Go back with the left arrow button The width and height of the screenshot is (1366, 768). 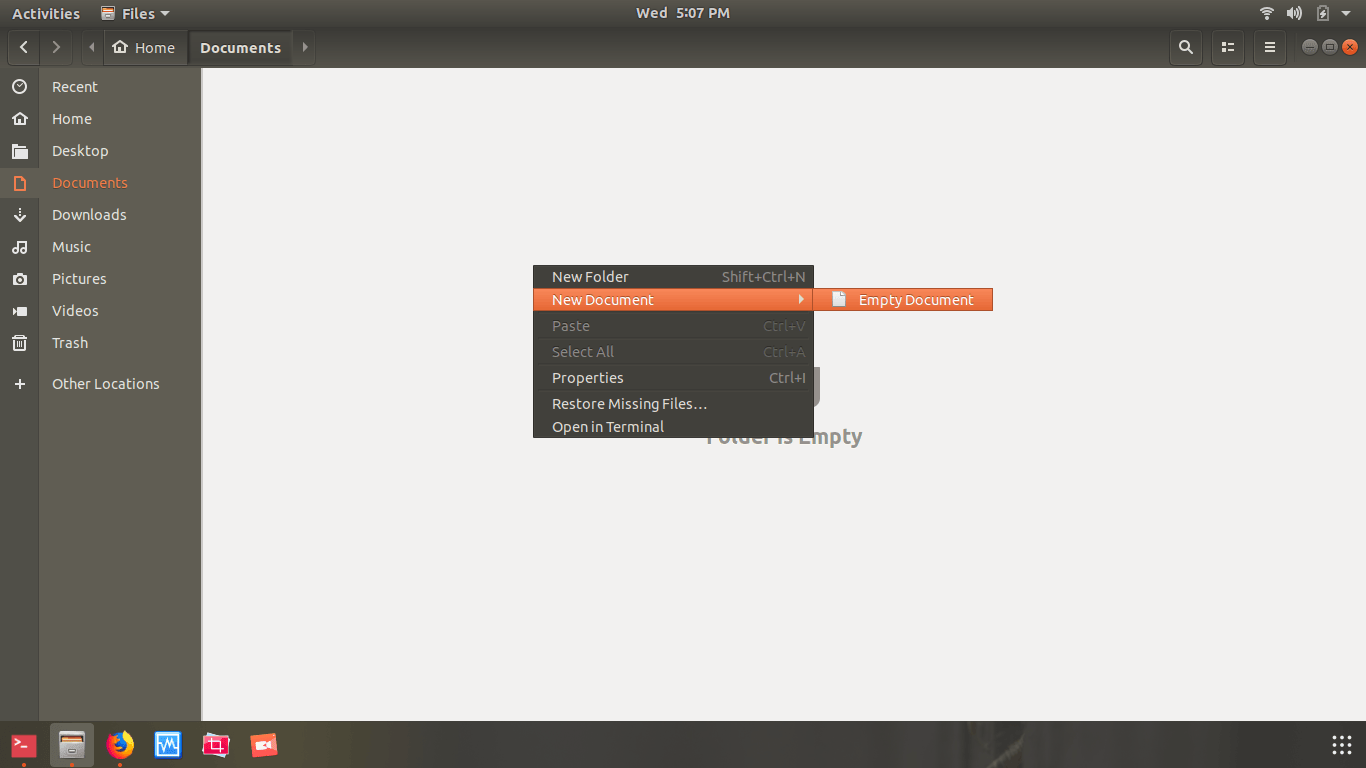[24, 47]
